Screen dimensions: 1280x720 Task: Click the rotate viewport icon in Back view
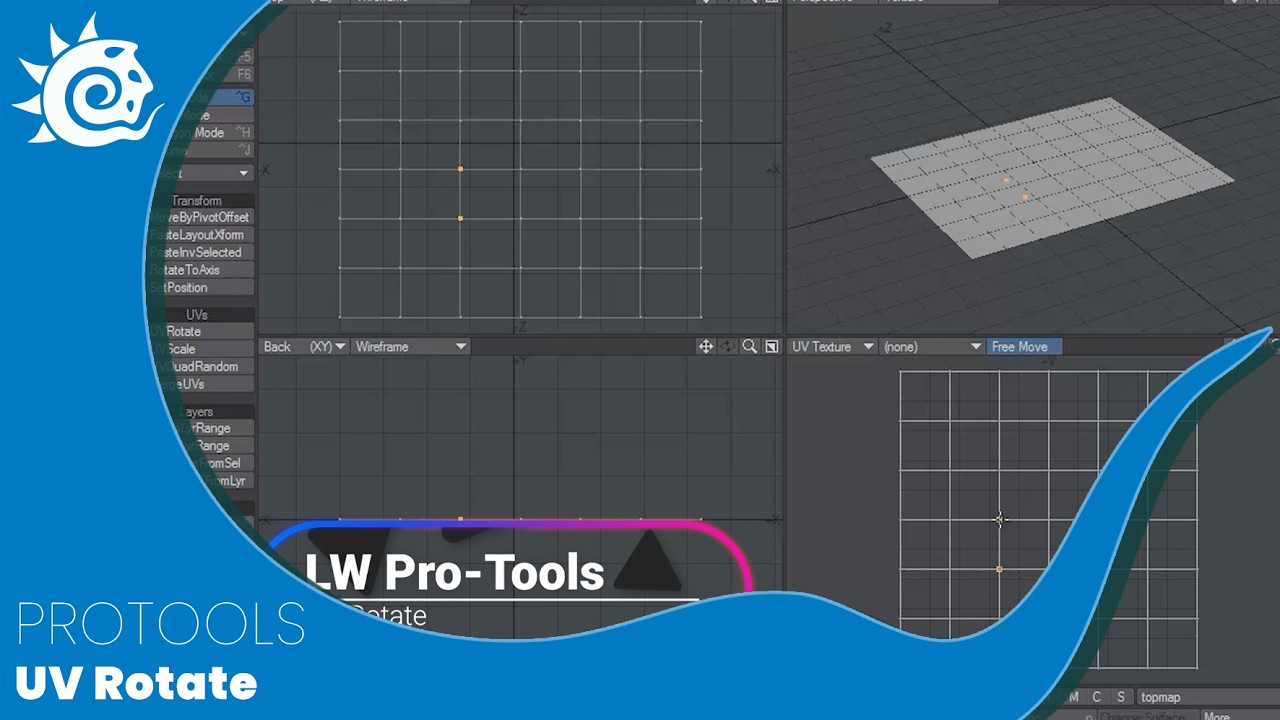point(727,347)
